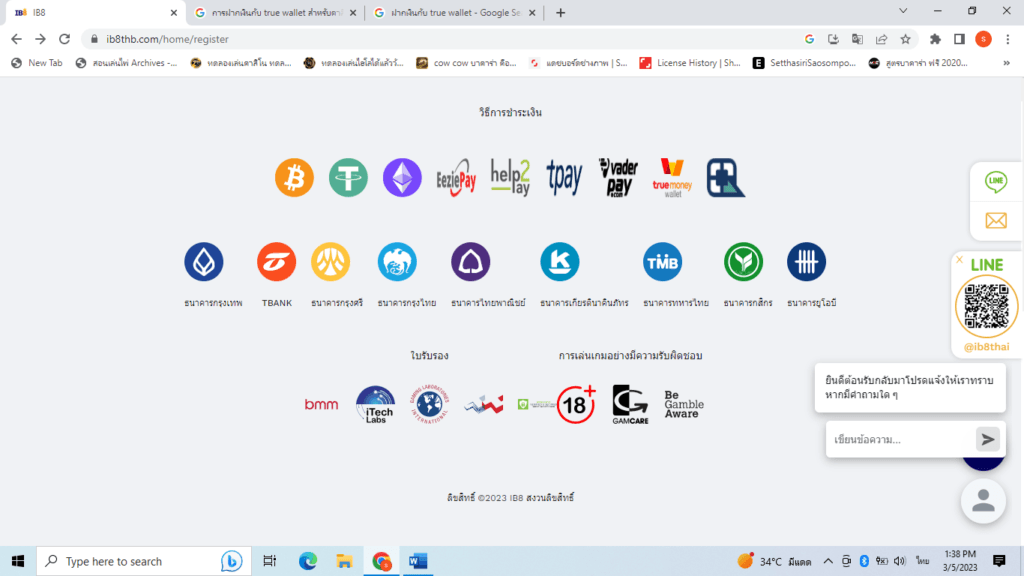The width and height of the screenshot is (1024, 576).
Task: Click the 18+ responsible gaming badge
Action: [x=576, y=404]
